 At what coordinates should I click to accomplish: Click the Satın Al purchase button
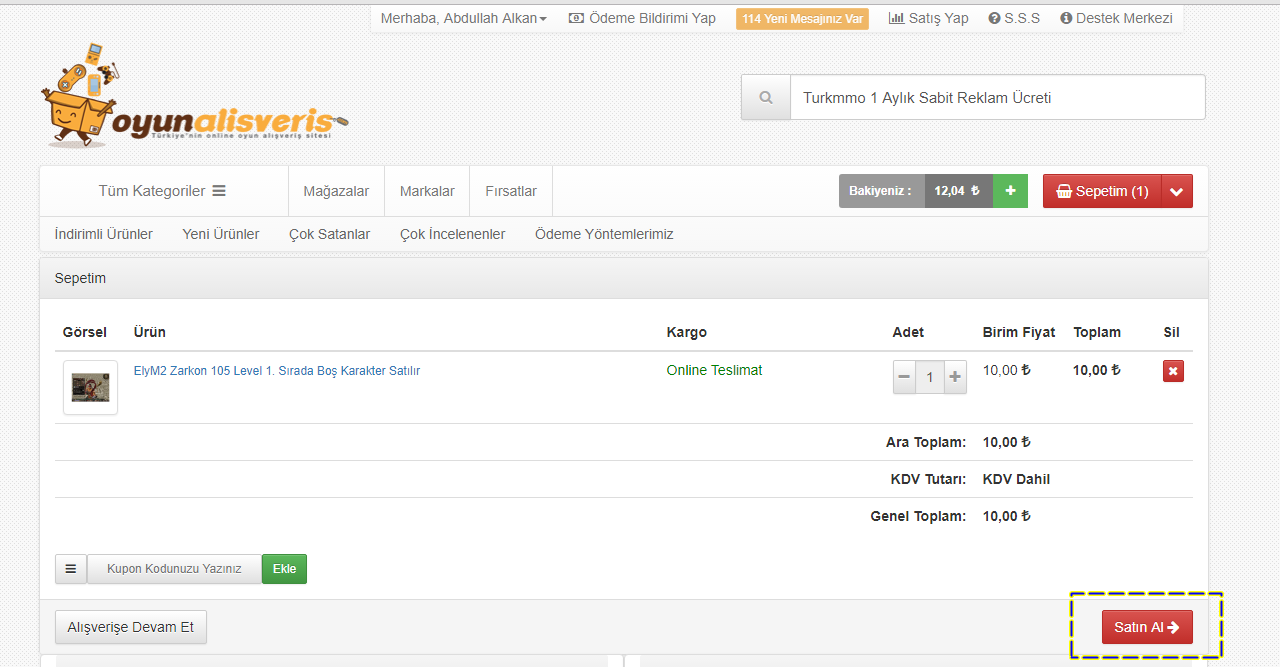(x=1147, y=627)
